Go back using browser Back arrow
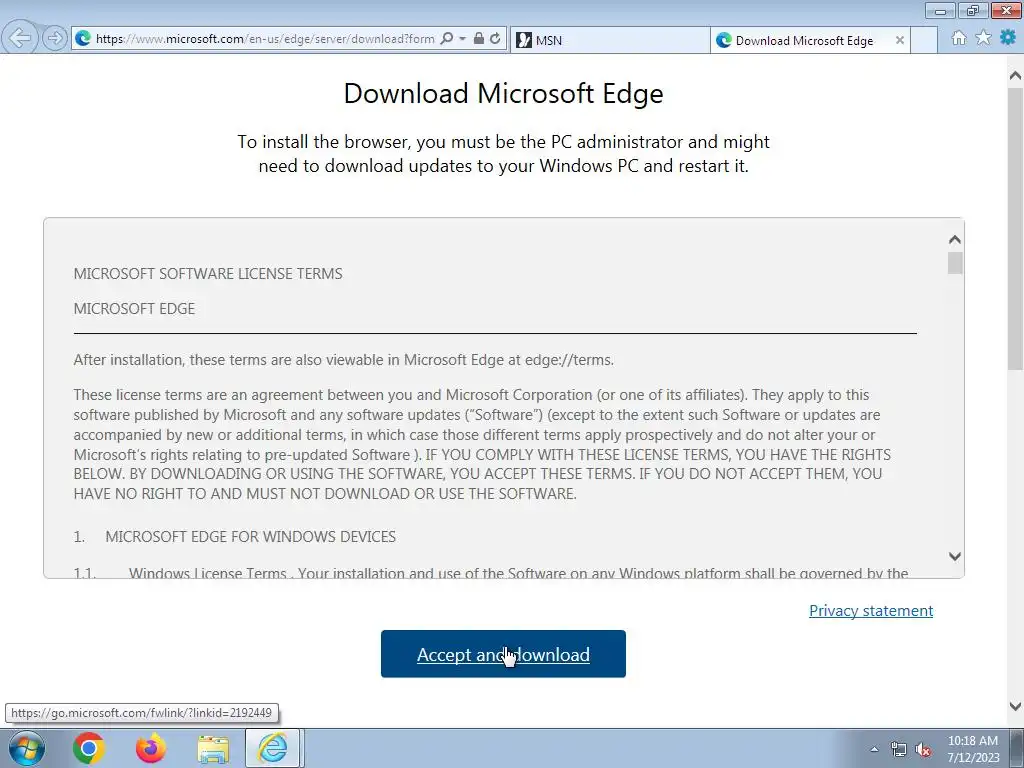Image resolution: width=1024 pixels, height=768 pixels. (x=20, y=38)
